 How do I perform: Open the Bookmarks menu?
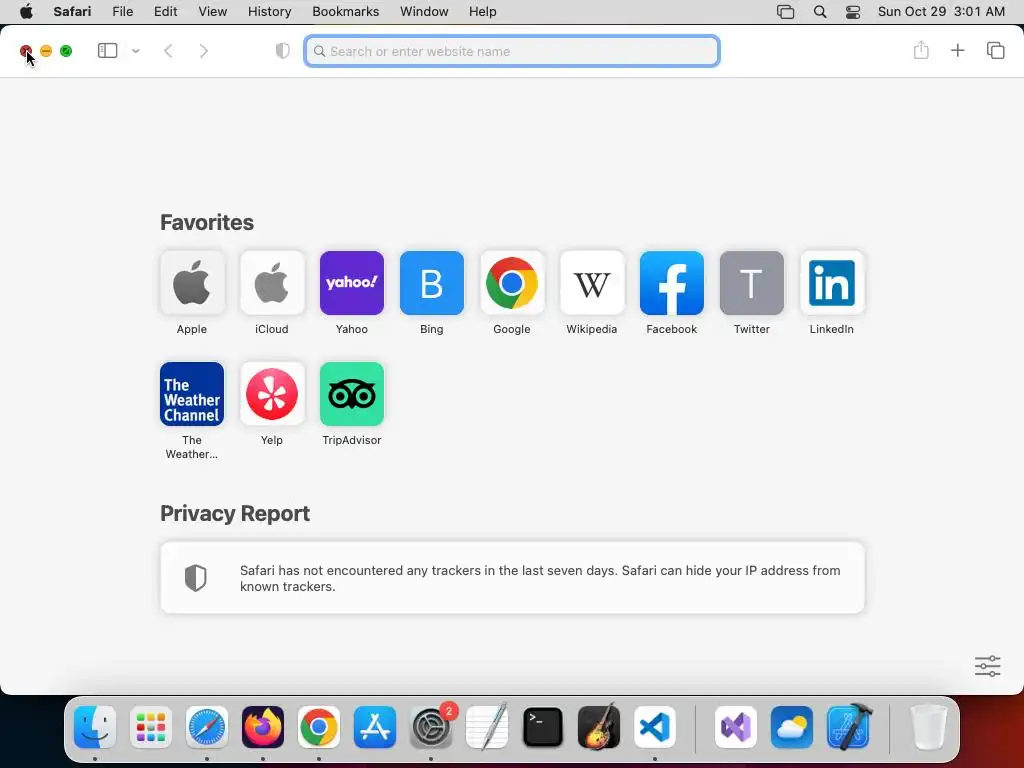pos(345,11)
